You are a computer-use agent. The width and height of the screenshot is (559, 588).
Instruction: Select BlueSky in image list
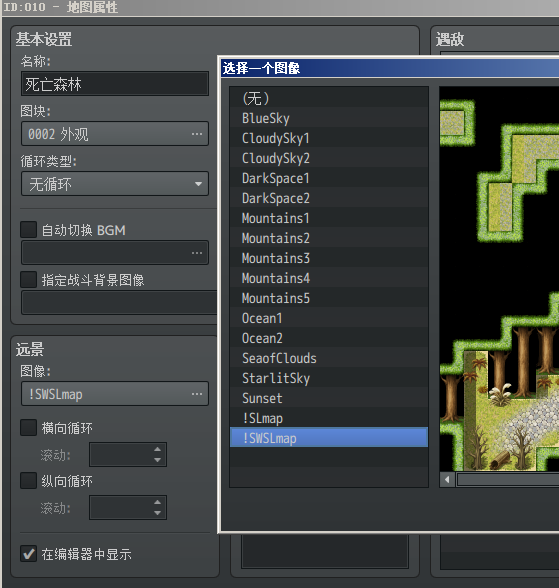tap(329, 118)
